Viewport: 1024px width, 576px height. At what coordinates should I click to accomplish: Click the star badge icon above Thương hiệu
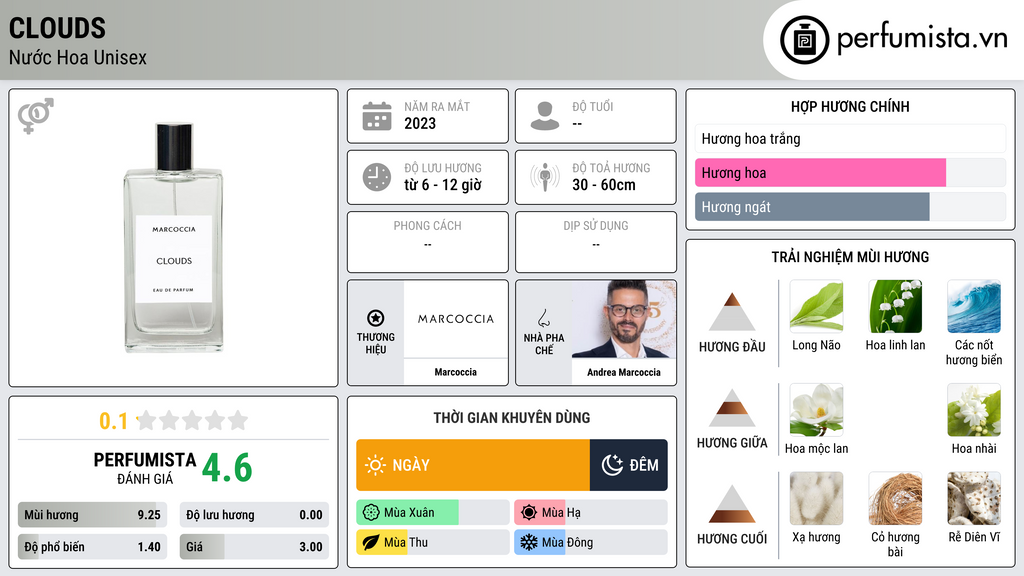(376, 318)
